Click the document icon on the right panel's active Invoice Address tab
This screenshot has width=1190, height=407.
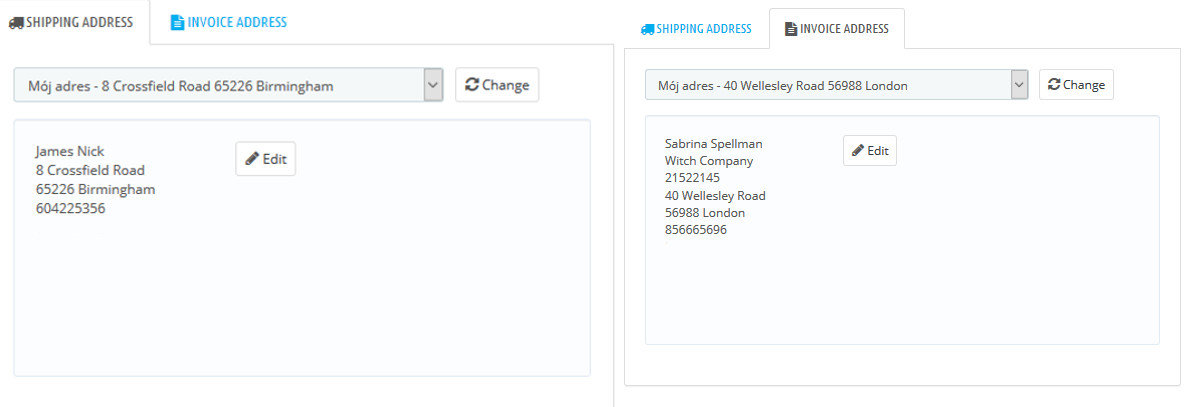point(791,29)
